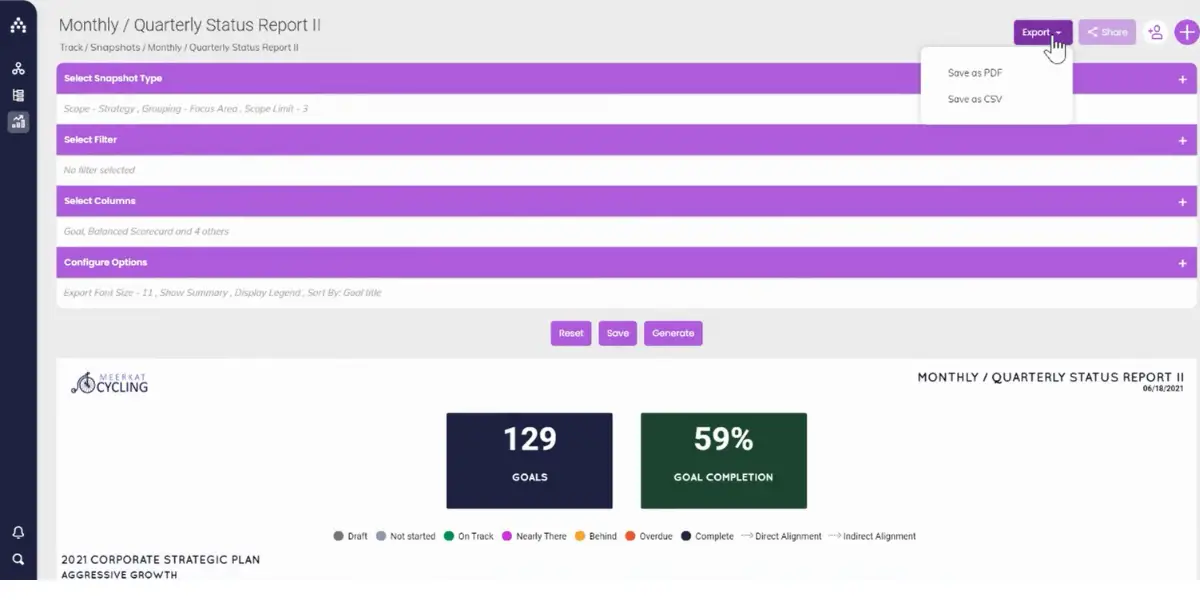The width and height of the screenshot is (1200, 600).
Task: Expand Select Columns plus icon
Action: [x=1182, y=201]
